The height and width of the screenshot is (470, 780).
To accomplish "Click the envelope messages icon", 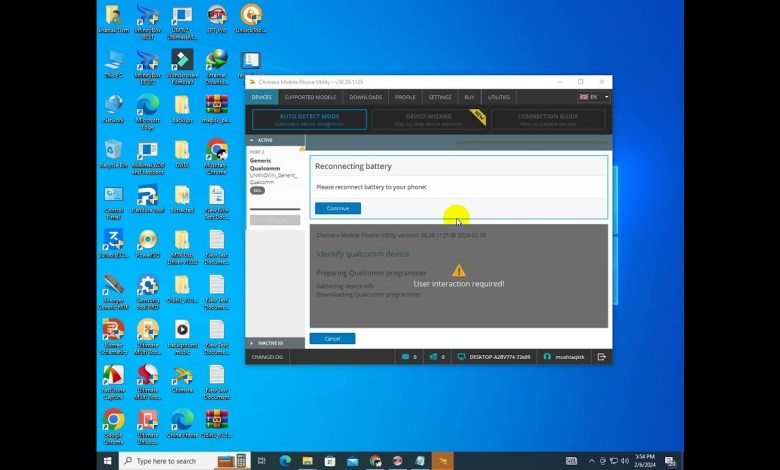I will pos(405,356).
